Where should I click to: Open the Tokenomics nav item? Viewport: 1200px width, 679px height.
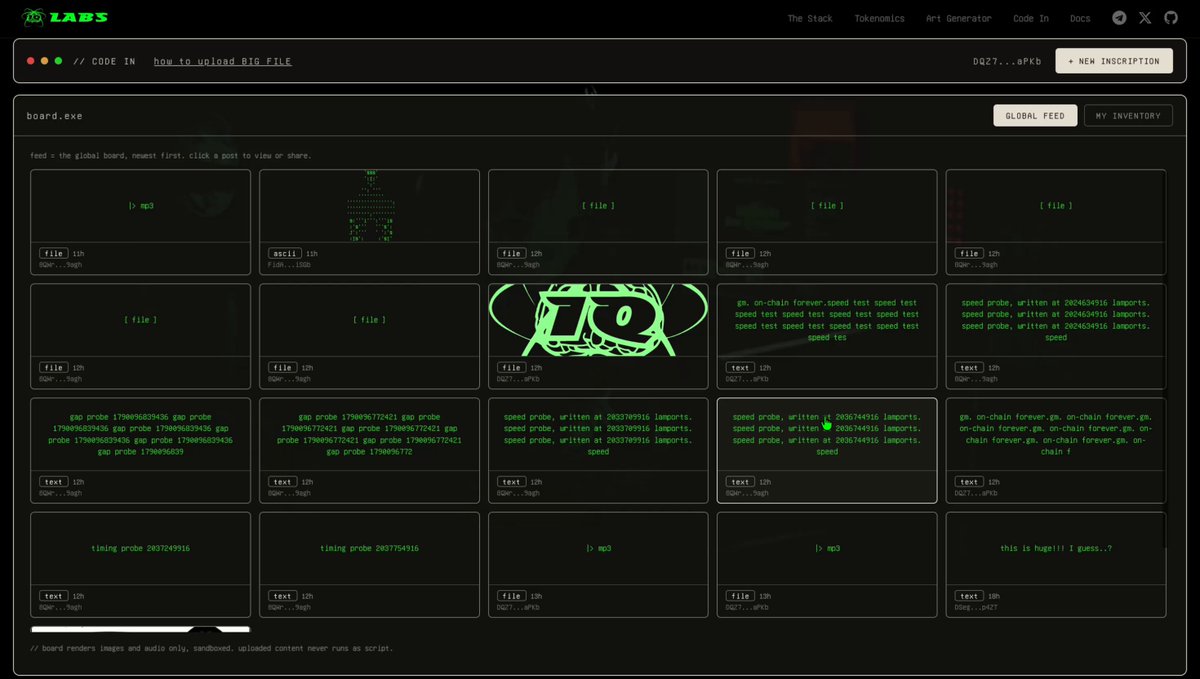879,18
